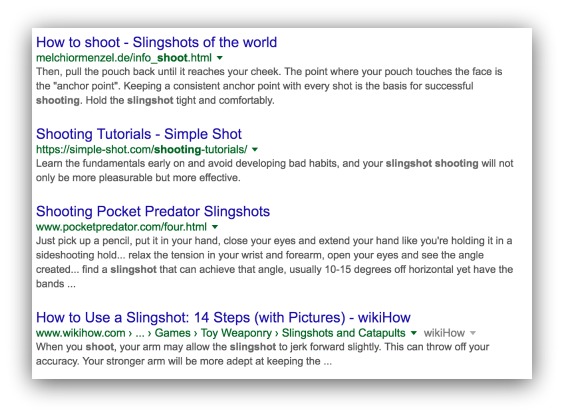Click the https://simple-shot.com/shooting-tutorials/ URL
564x415 pixels.
coord(142,149)
